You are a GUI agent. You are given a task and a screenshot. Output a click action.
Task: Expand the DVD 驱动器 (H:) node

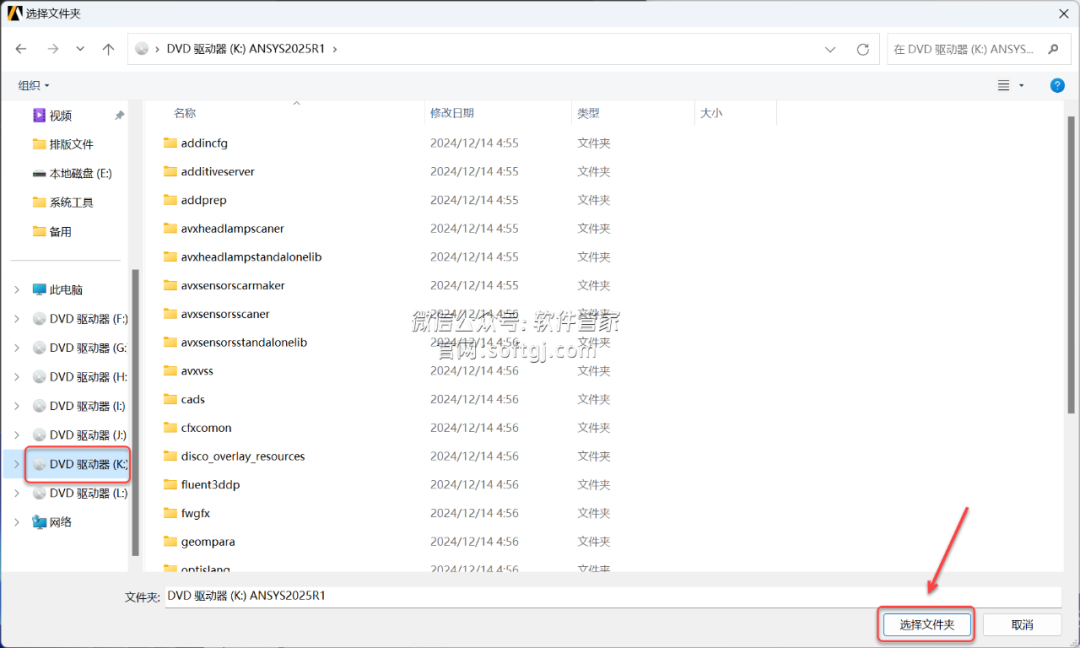coord(17,377)
